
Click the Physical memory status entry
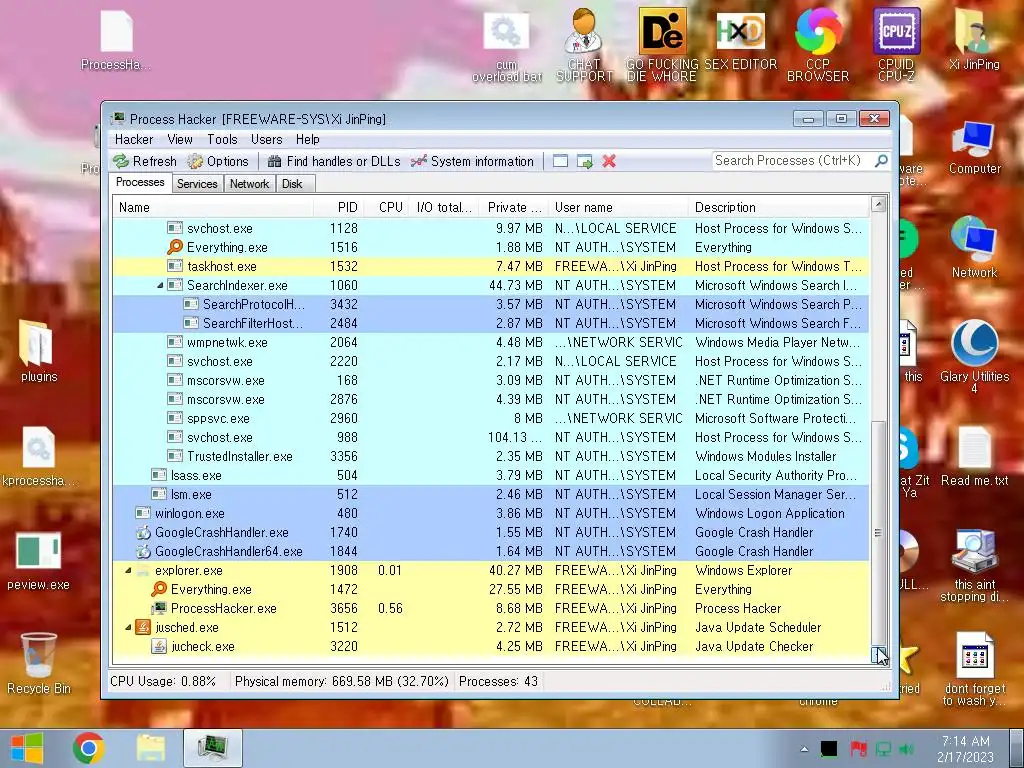click(x=342, y=681)
